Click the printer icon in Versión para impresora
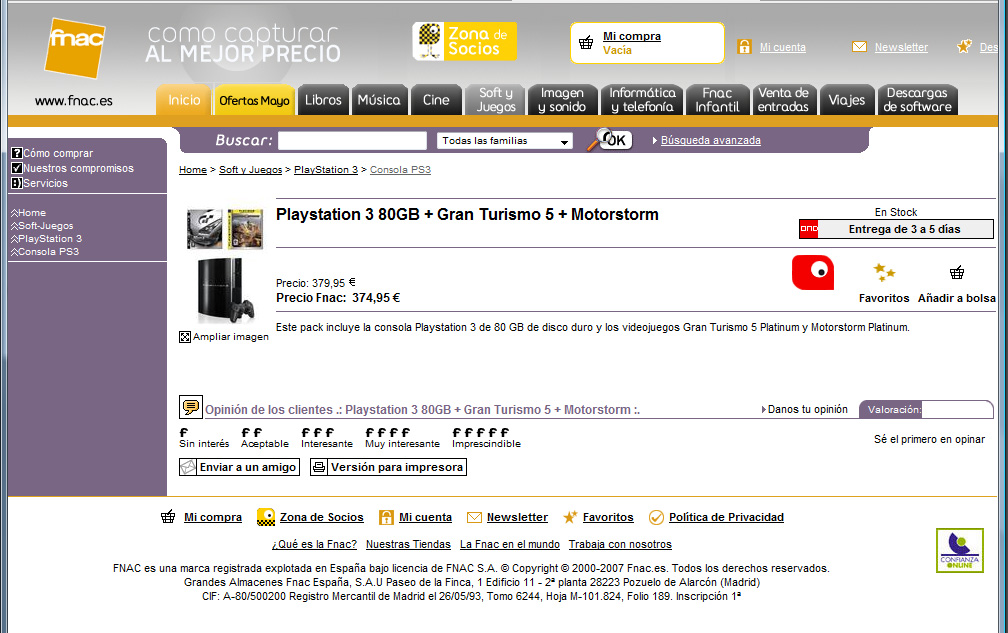 click(x=320, y=467)
